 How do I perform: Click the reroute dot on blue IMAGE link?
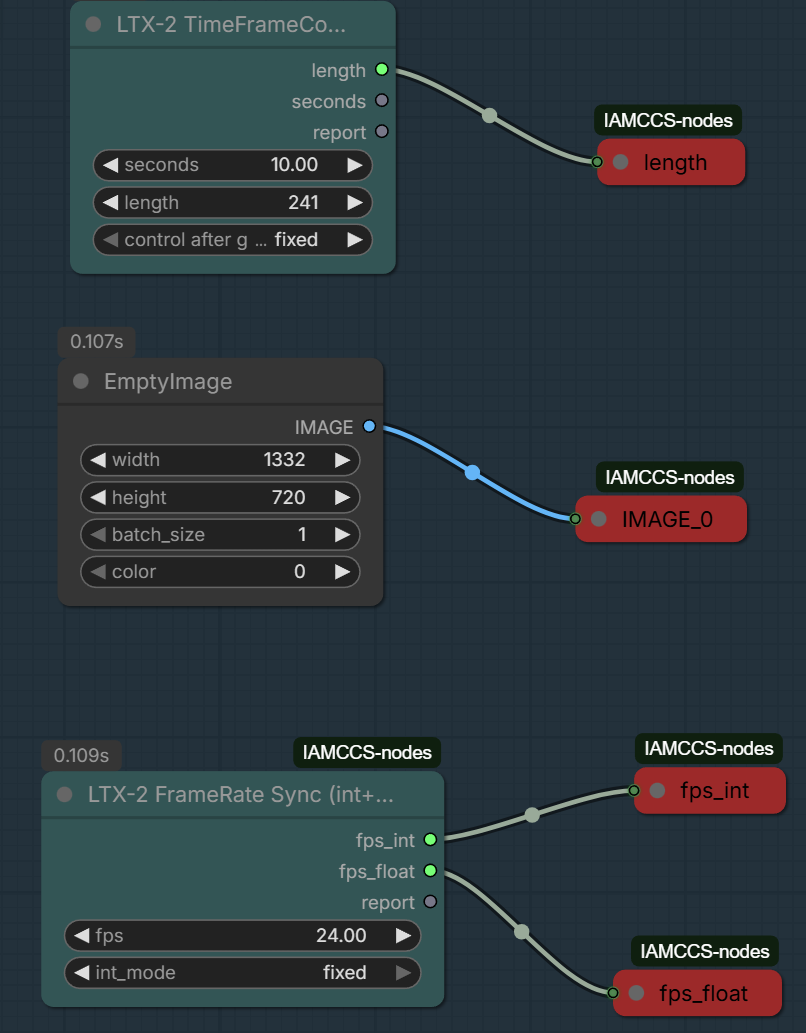tap(472, 472)
